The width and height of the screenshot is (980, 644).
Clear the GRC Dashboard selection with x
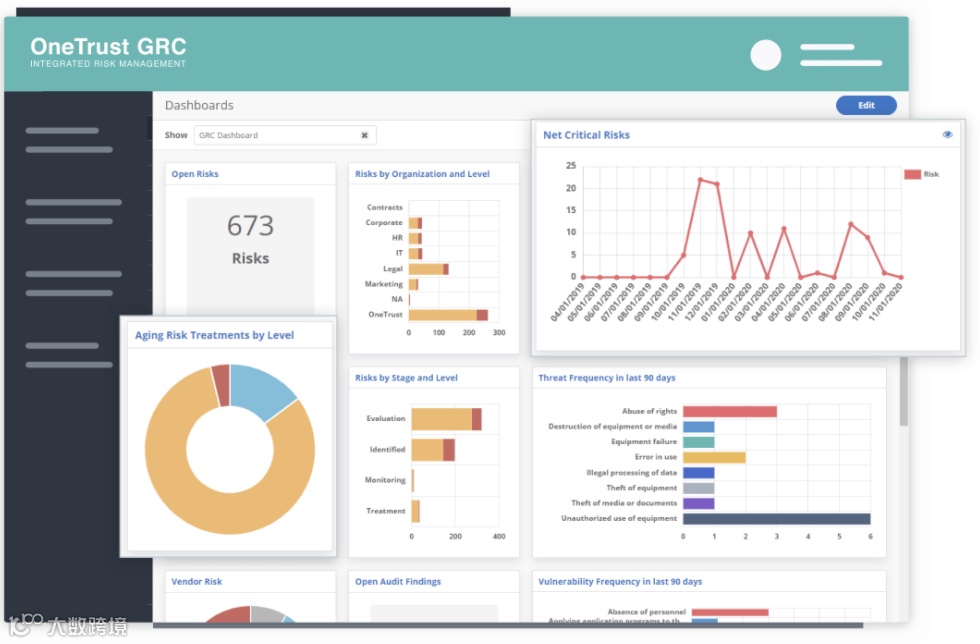tap(364, 135)
